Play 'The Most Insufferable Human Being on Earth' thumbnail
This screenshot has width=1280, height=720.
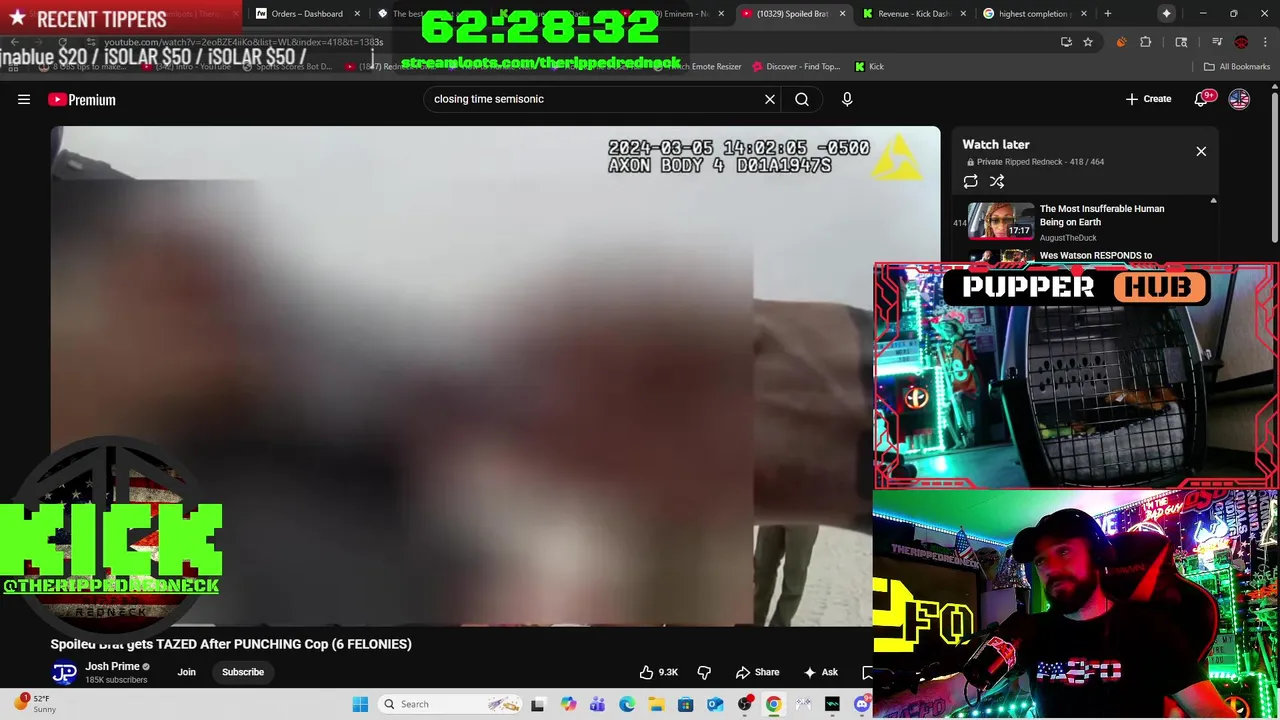pos(1000,221)
